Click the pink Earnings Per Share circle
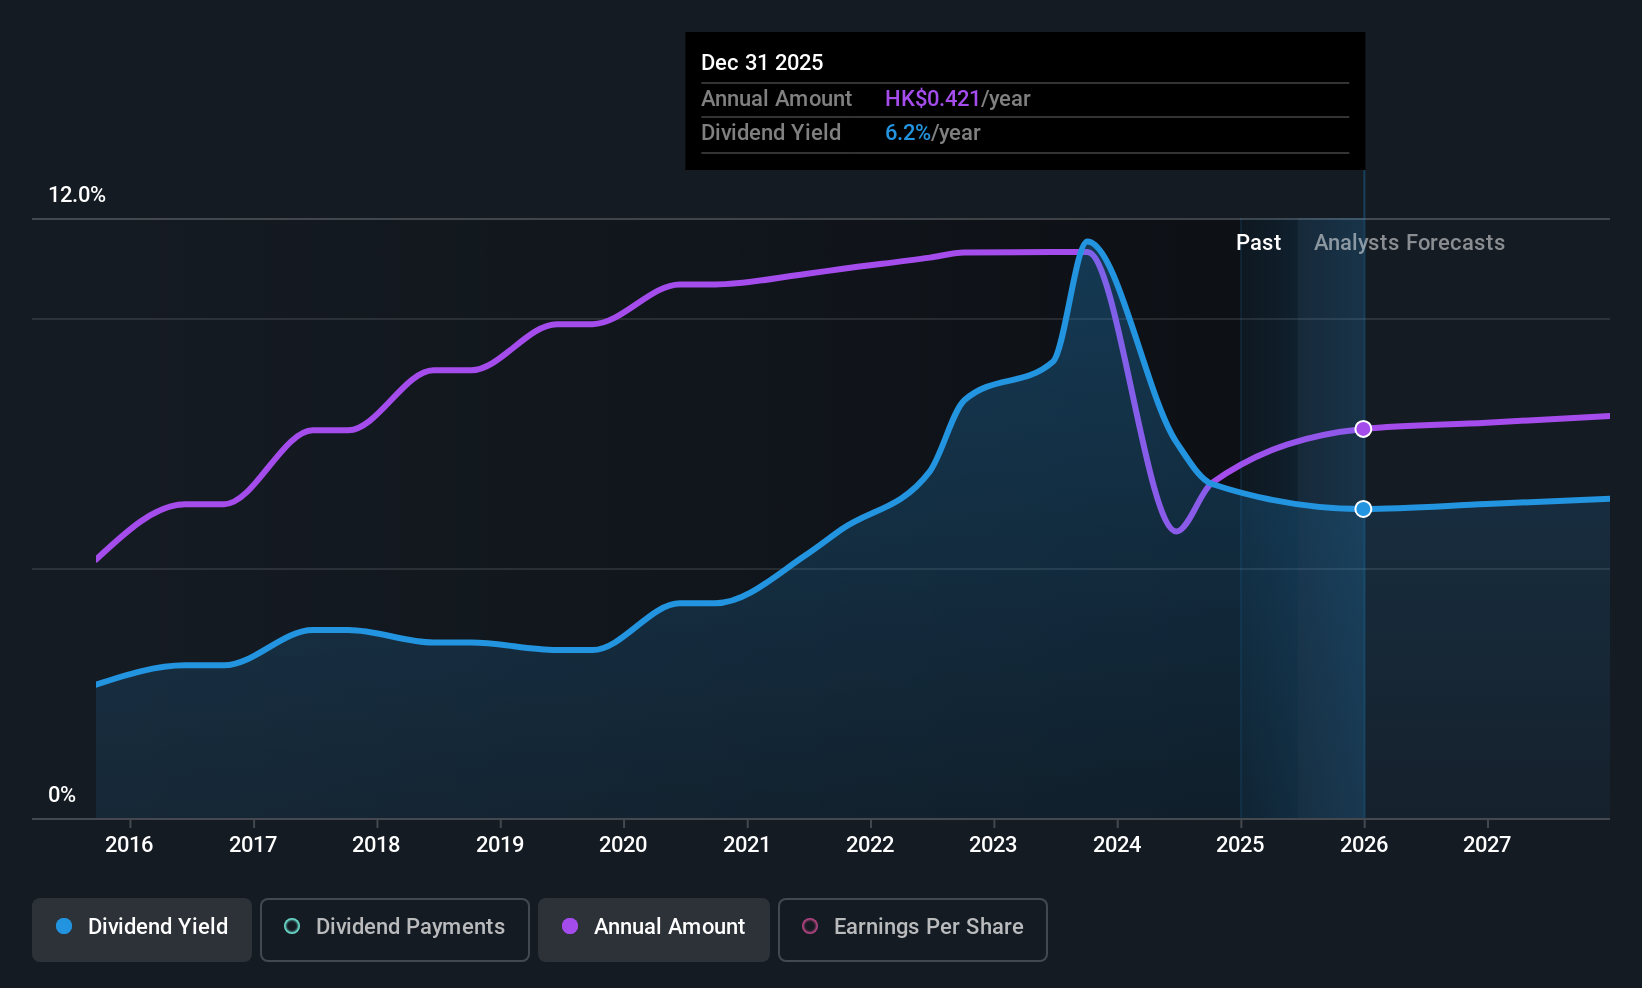Viewport: 1642px width, 988px height. [x=810, y=926]
